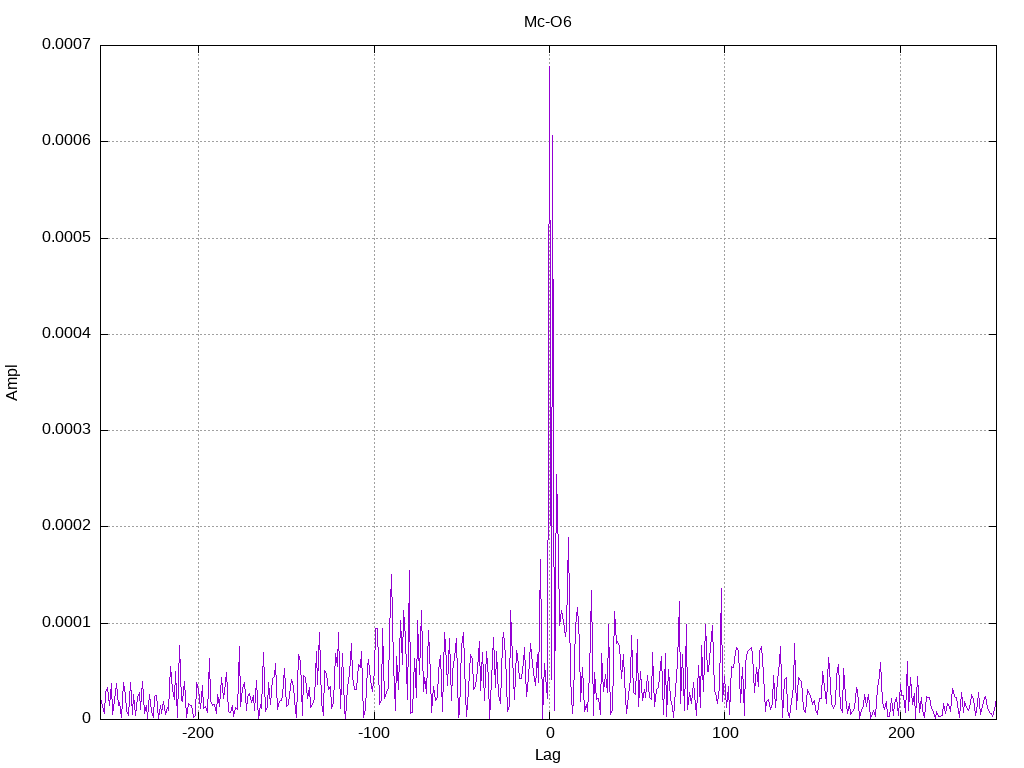Click the 0.0001 y-axis tick label
This screenshot has height=768, width=1024.
(x=67, y=622)
